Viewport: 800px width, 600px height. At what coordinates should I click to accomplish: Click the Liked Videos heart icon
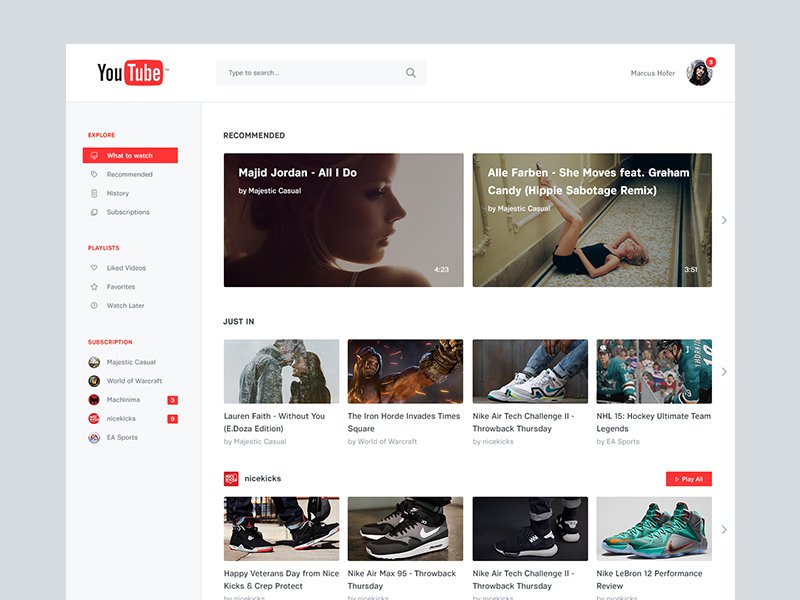point(94,268)
